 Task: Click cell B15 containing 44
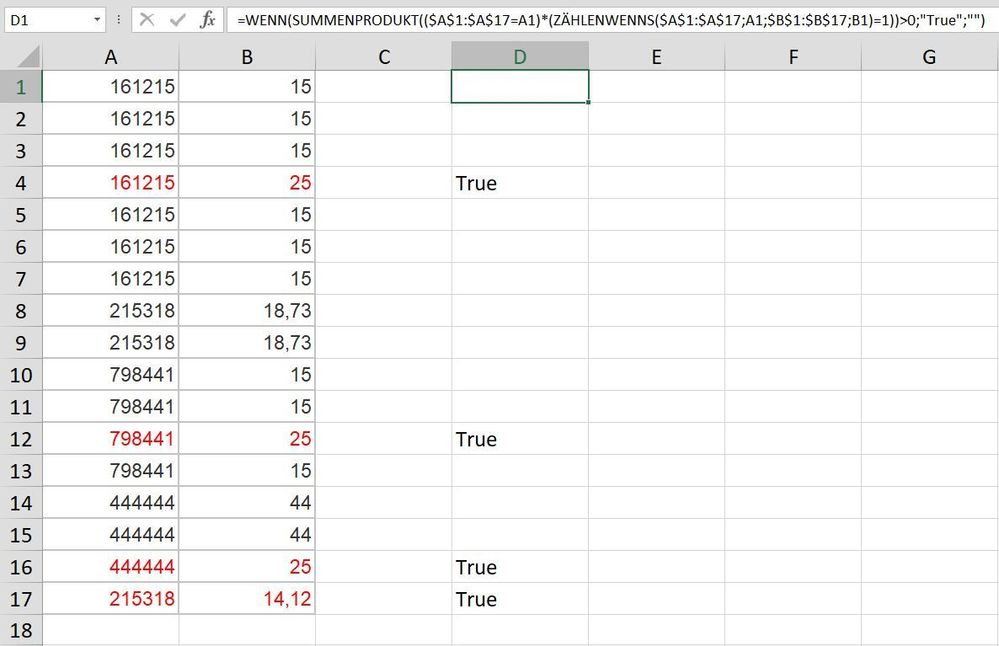pyautogui.click(x=247, y=535)
